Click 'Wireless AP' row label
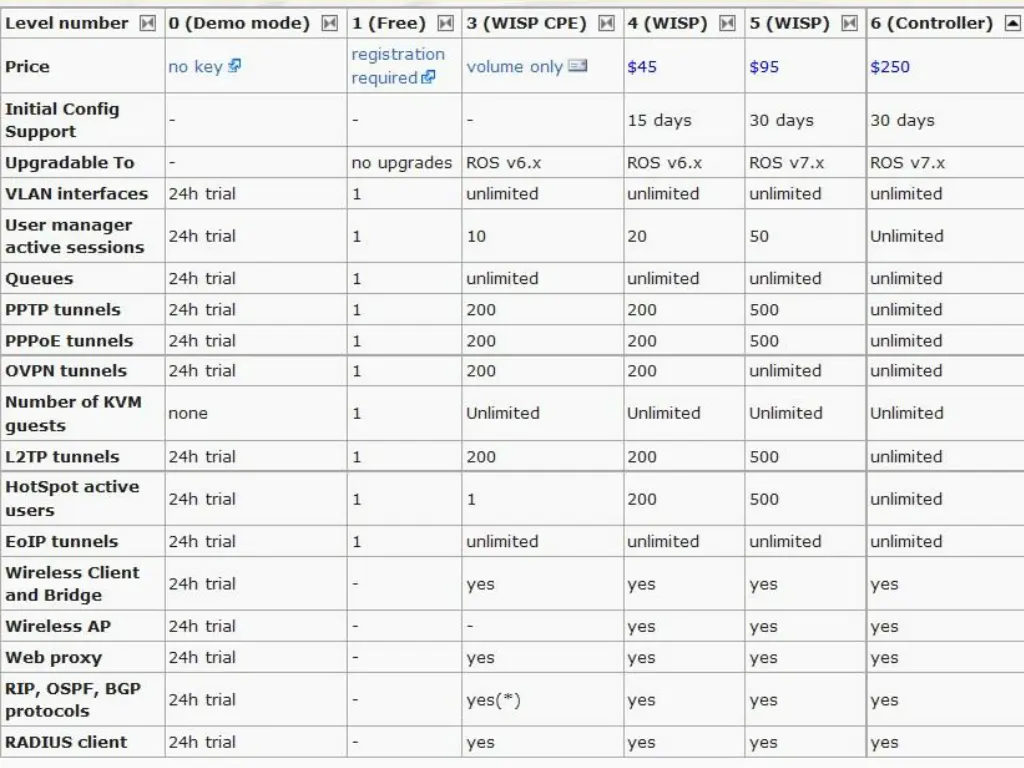 pyautogui.click(x=58, y=626)
